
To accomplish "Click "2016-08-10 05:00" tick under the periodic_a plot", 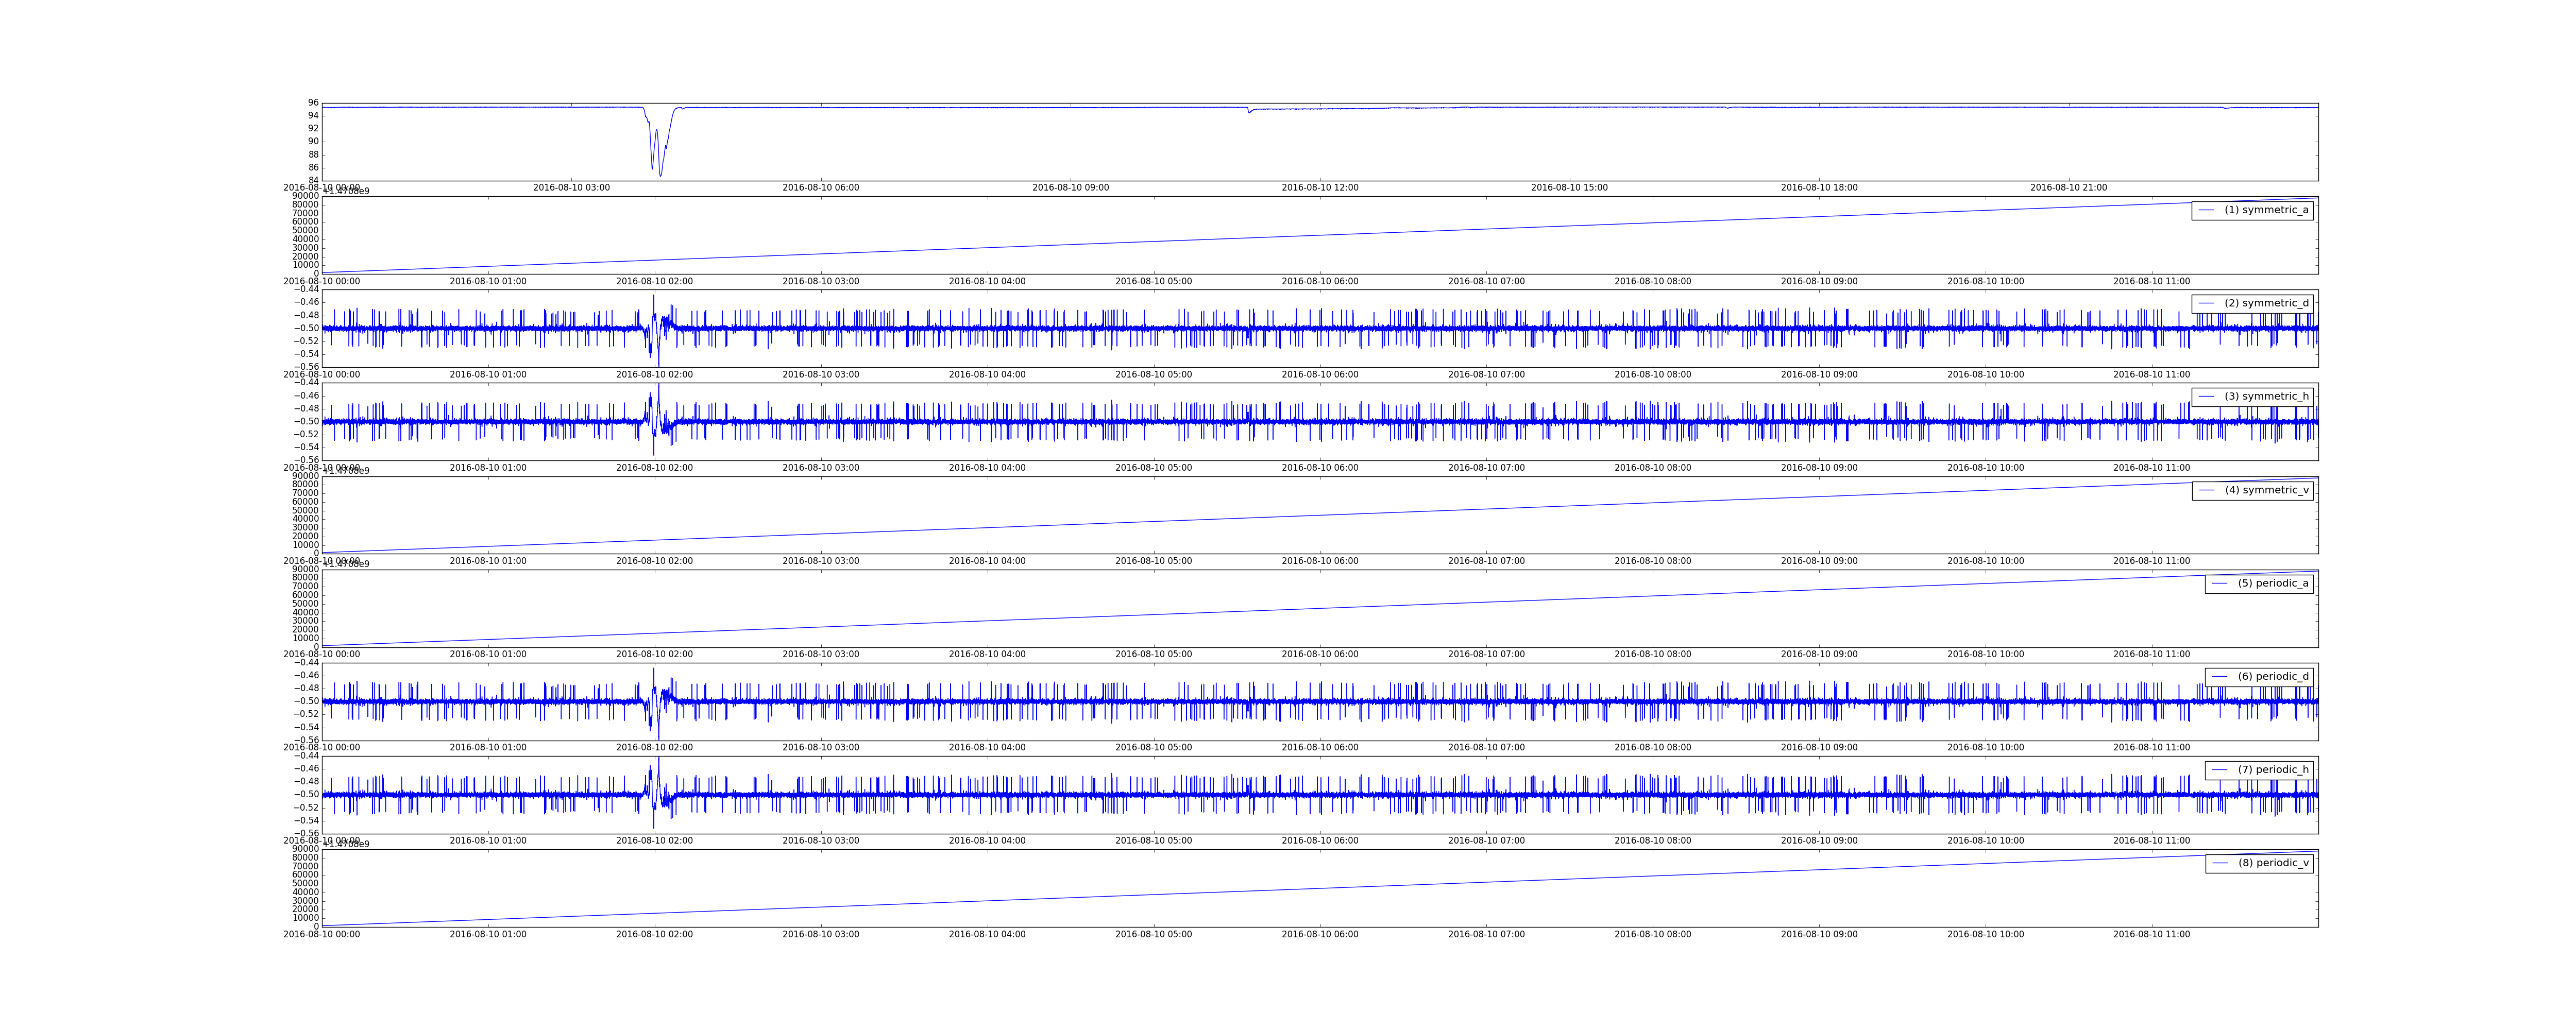I will pyautogui.click(x=1153, y=655).
